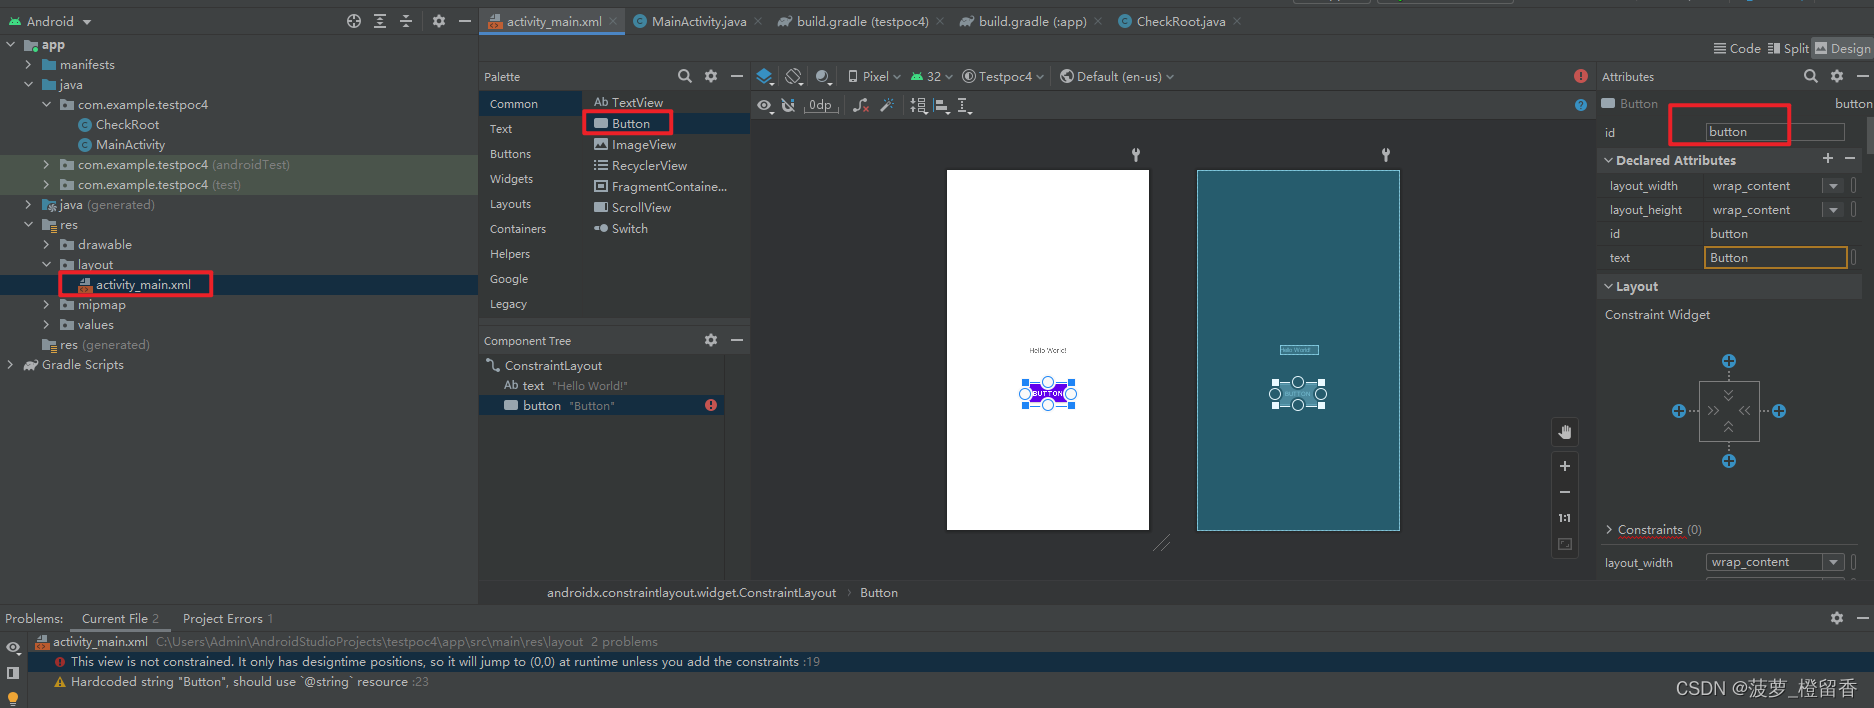Toggle autoconnect to parent magnet icon
Screen dimensions: 1874x708
[x=788, y=105]
